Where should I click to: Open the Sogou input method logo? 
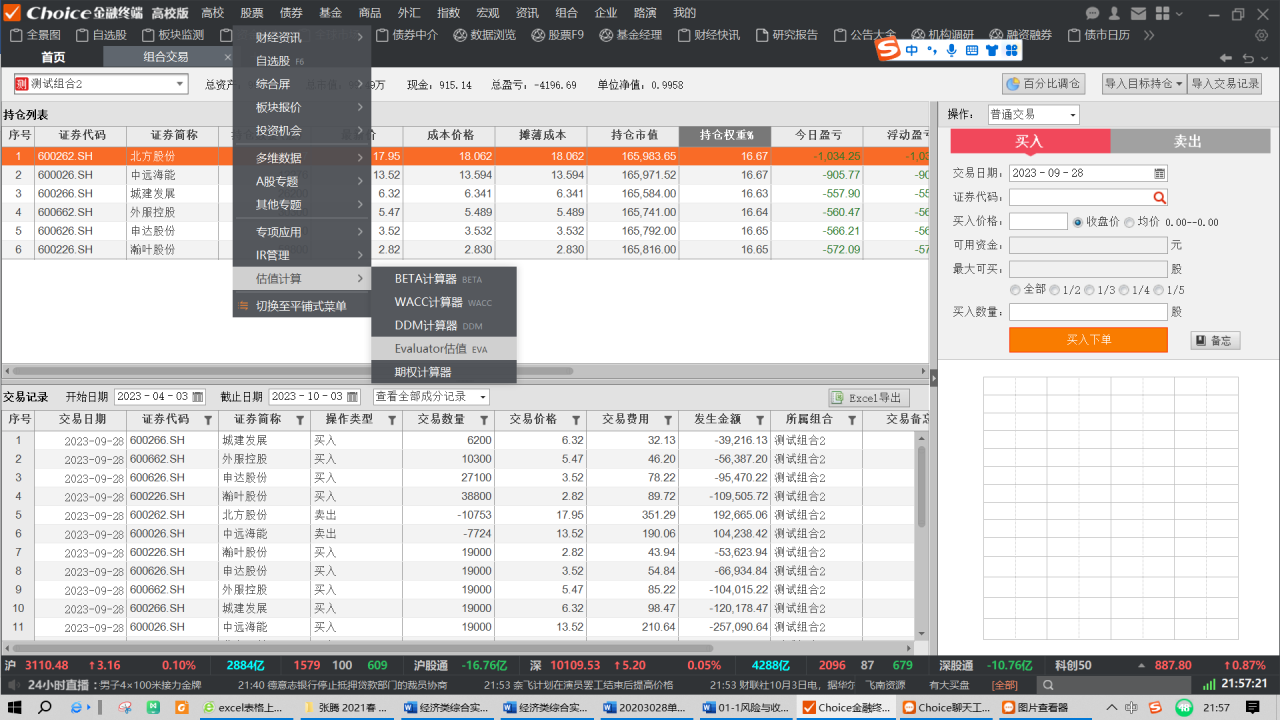pyautogui.click(x=889, y=50)
